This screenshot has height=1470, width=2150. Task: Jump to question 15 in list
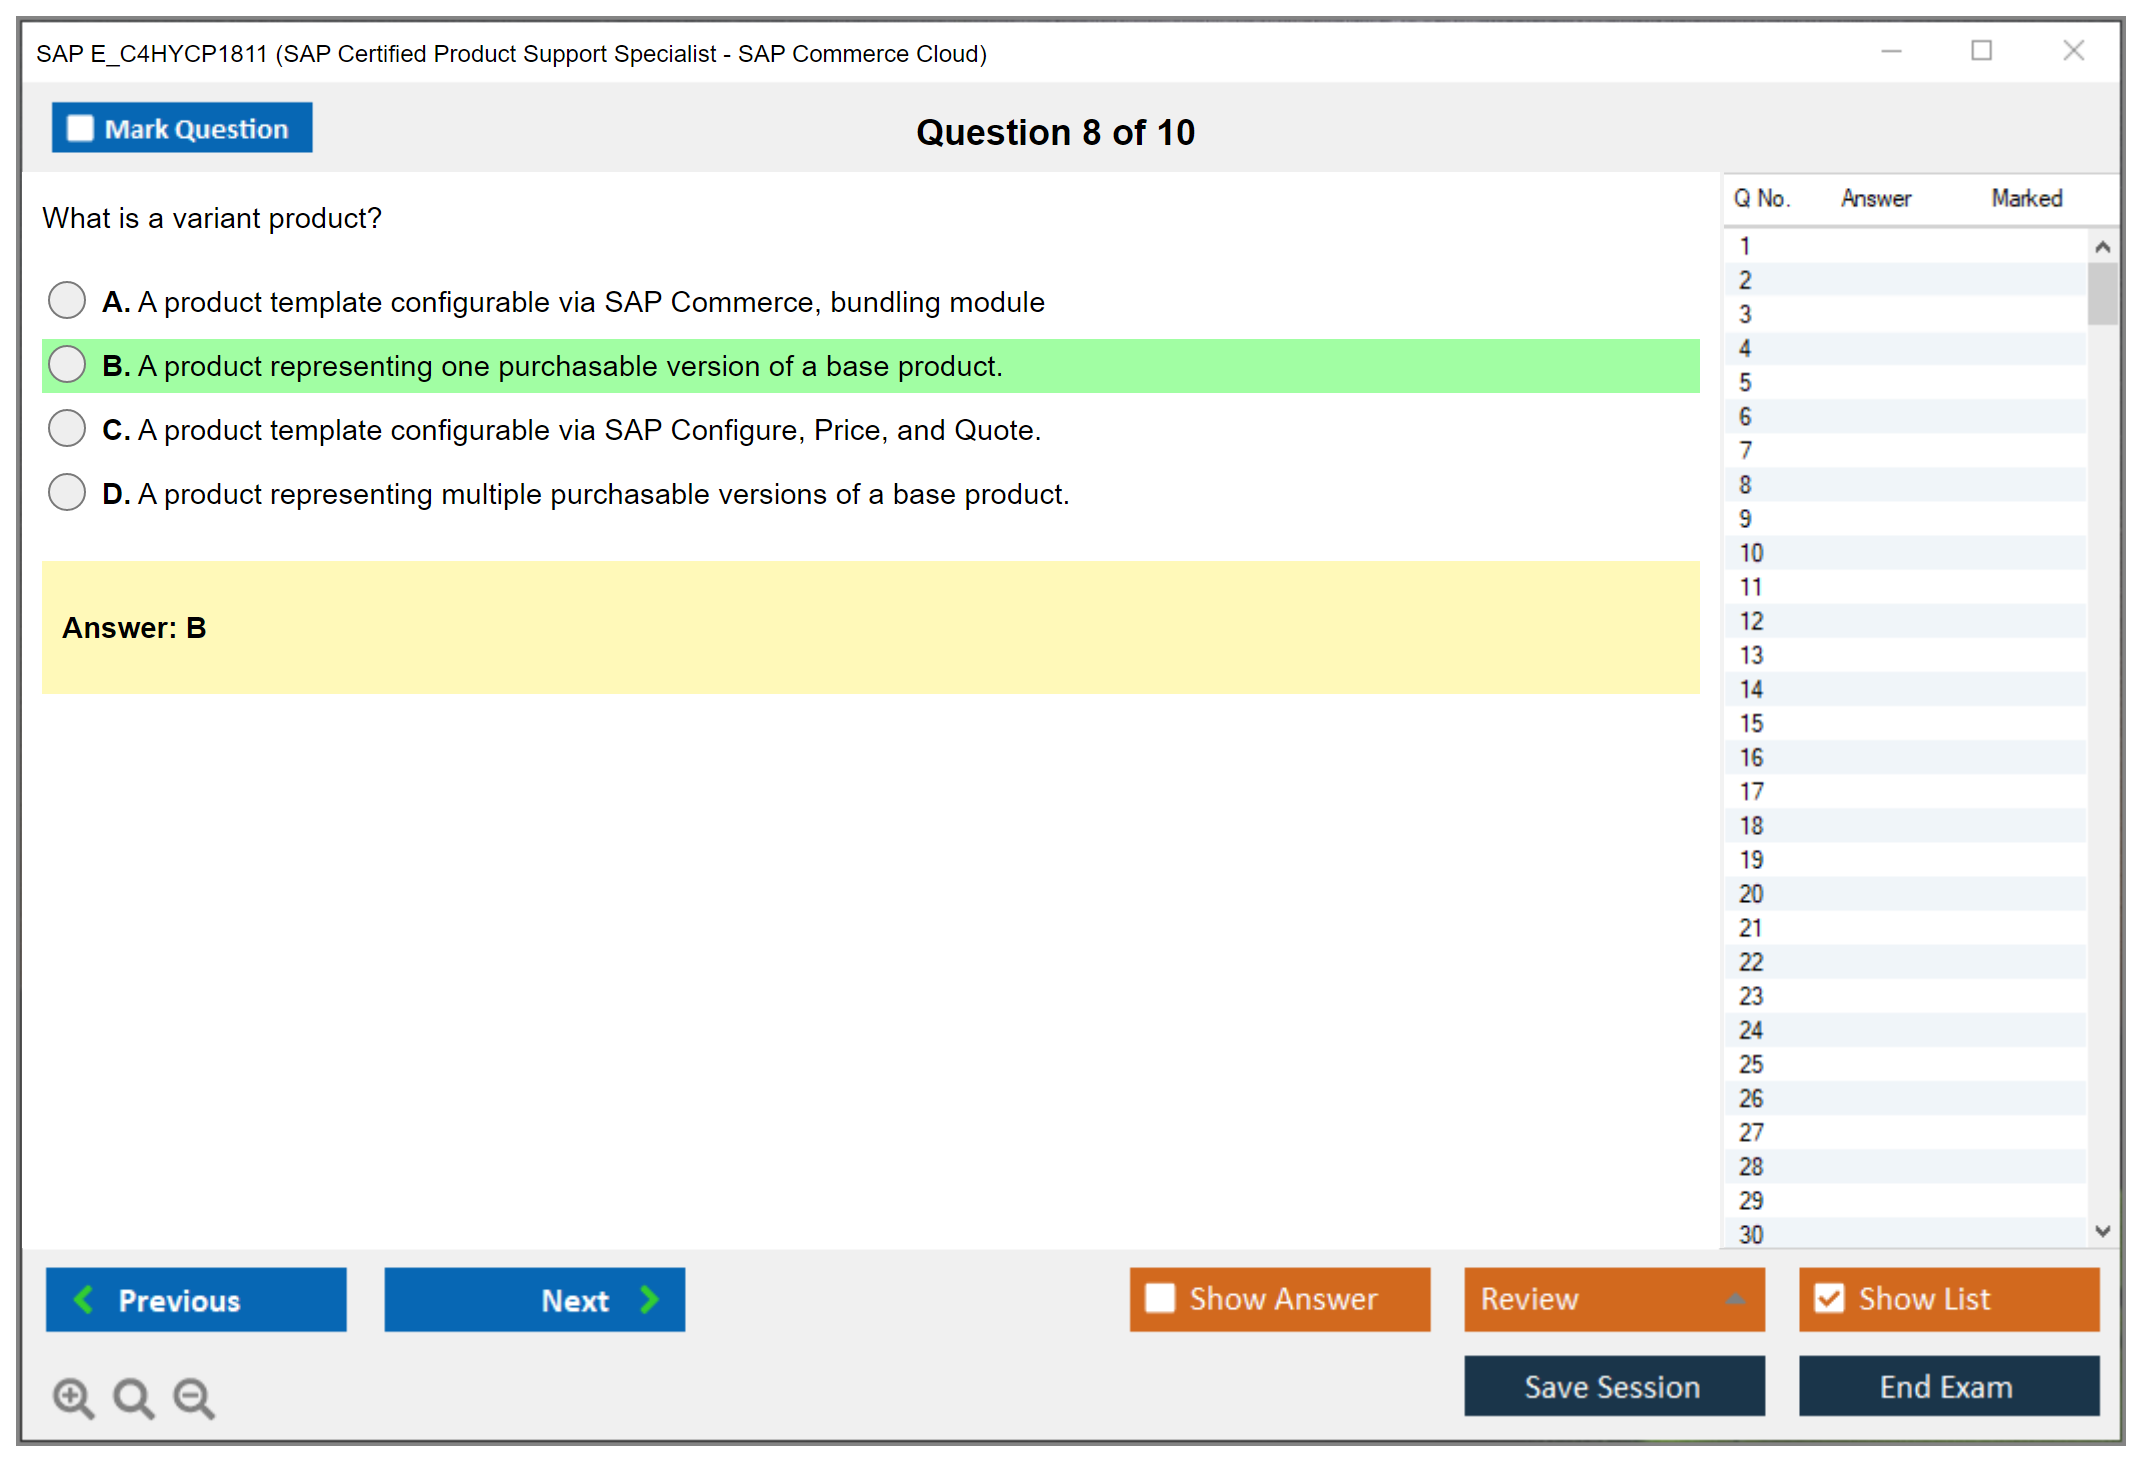1752,723
